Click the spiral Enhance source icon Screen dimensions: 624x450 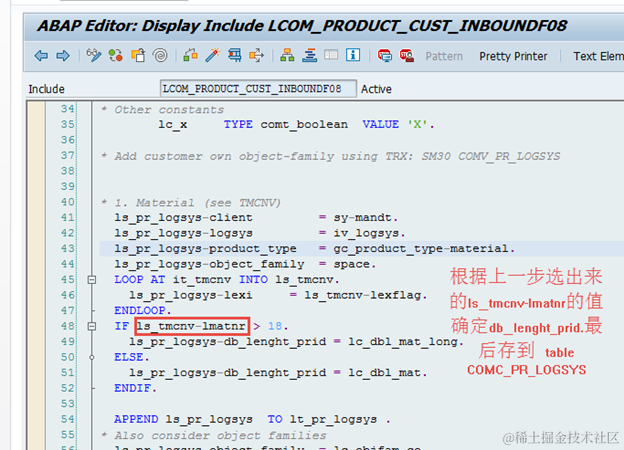(160, 55)
